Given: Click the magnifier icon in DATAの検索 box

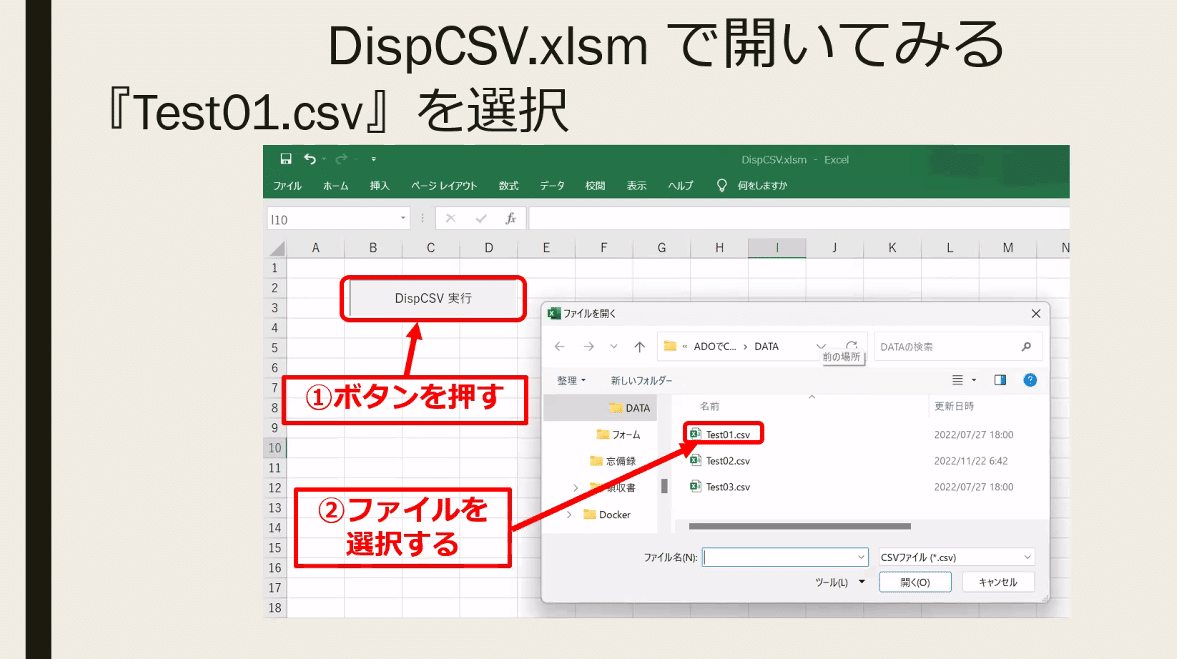Looking at the screenshot, I should [x=1027, y=344].
